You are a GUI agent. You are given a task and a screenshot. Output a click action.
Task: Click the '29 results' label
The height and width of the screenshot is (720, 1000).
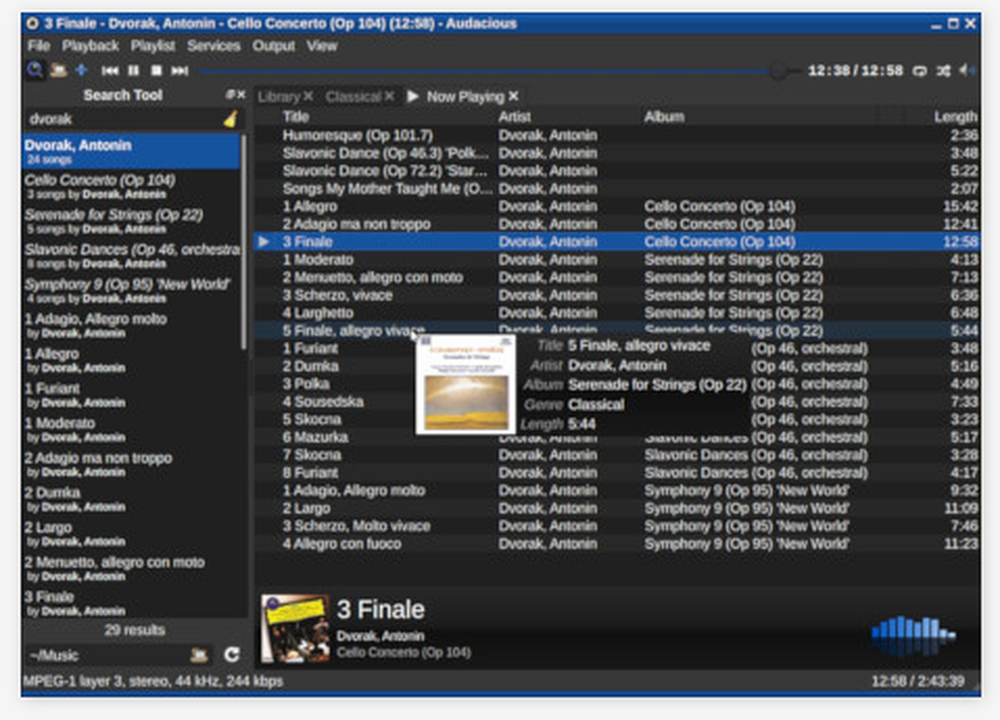click(135, 630)
